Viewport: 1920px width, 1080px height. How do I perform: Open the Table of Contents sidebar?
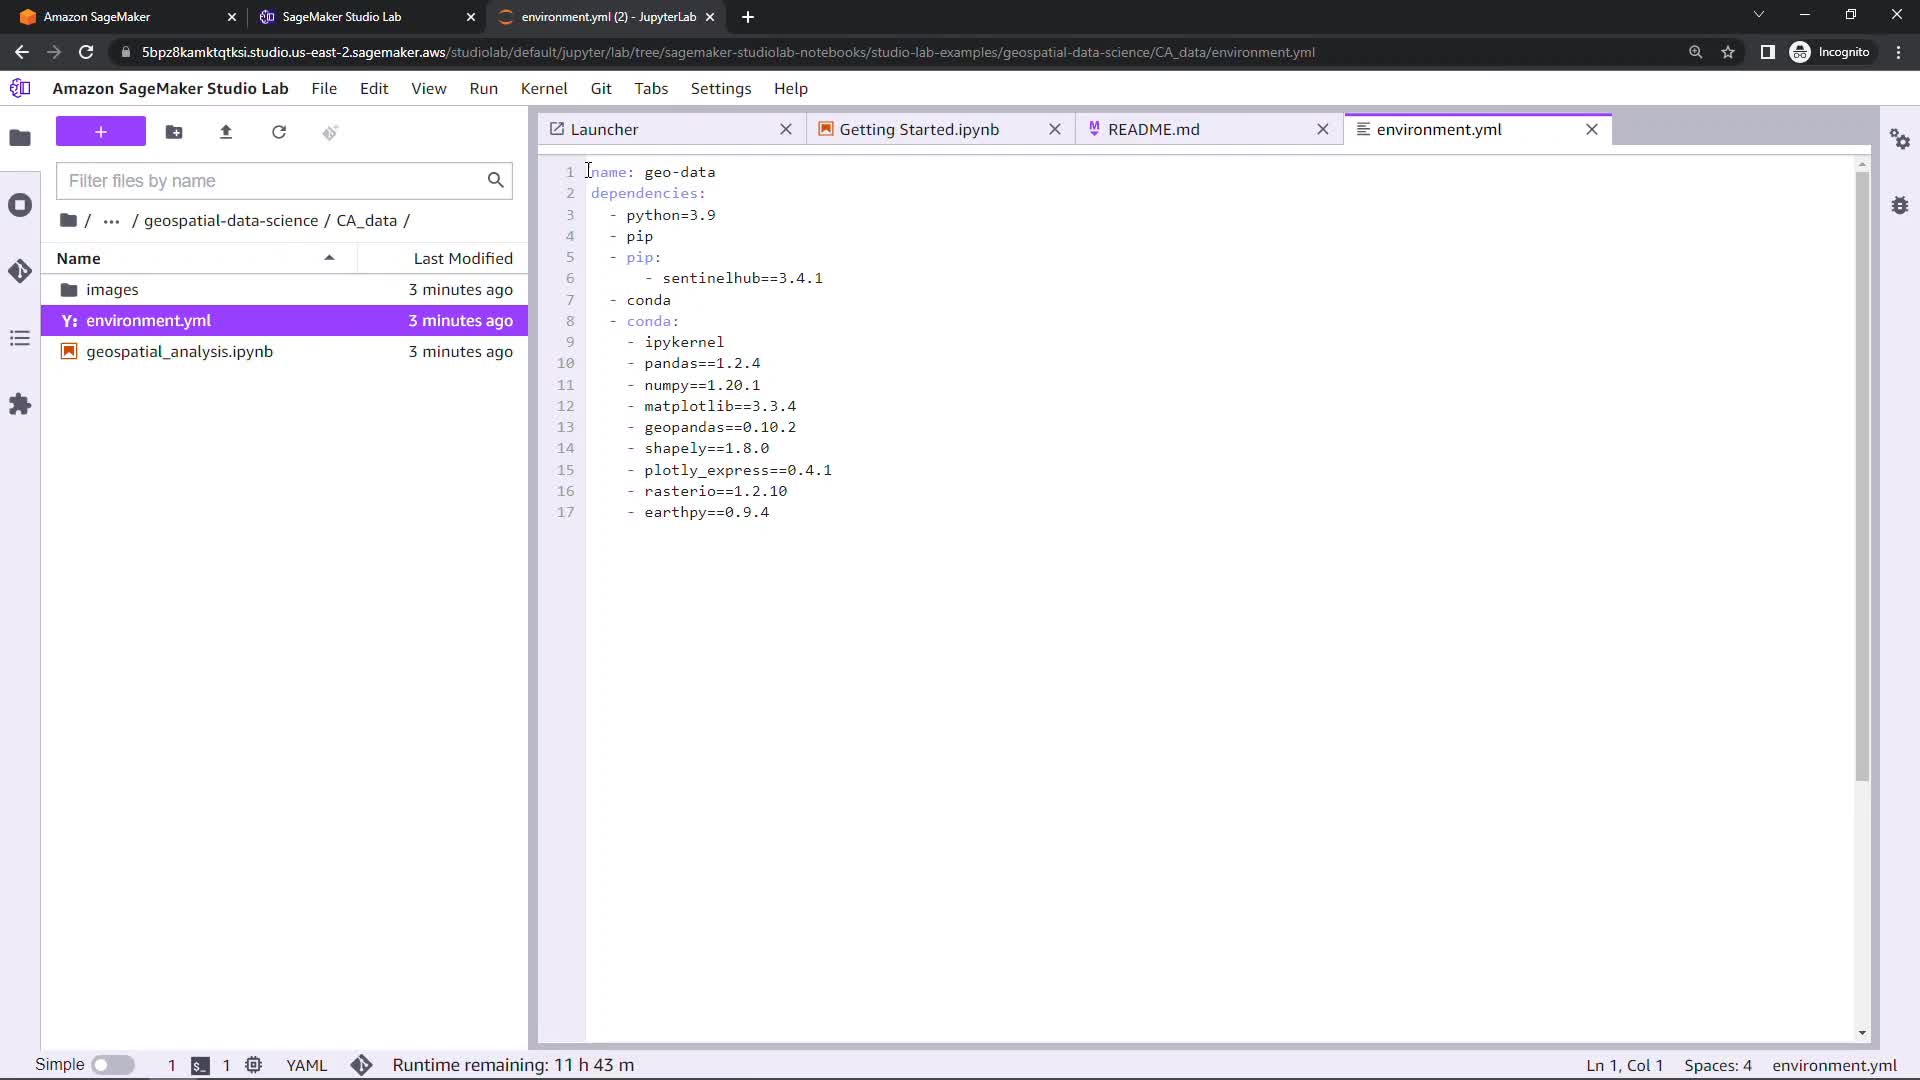20,338
